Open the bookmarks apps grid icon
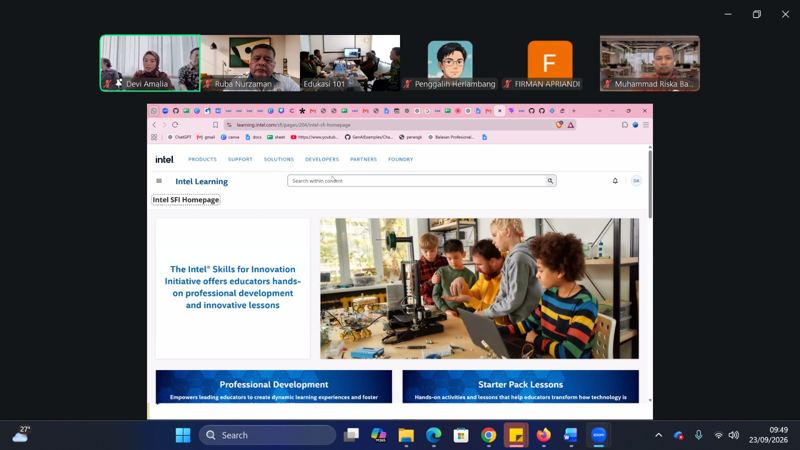Viewport: 800px width, 450px height. tap(154, 137)
